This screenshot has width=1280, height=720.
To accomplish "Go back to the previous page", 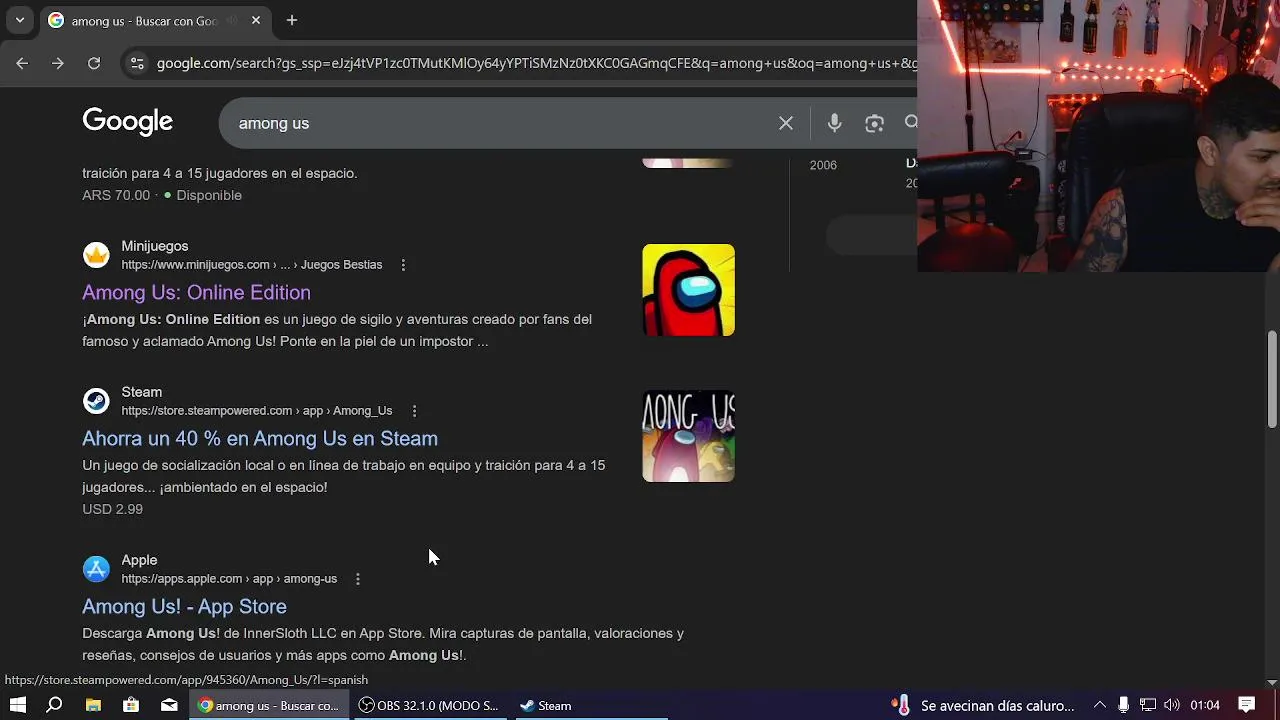I will [x=22, y=63].
